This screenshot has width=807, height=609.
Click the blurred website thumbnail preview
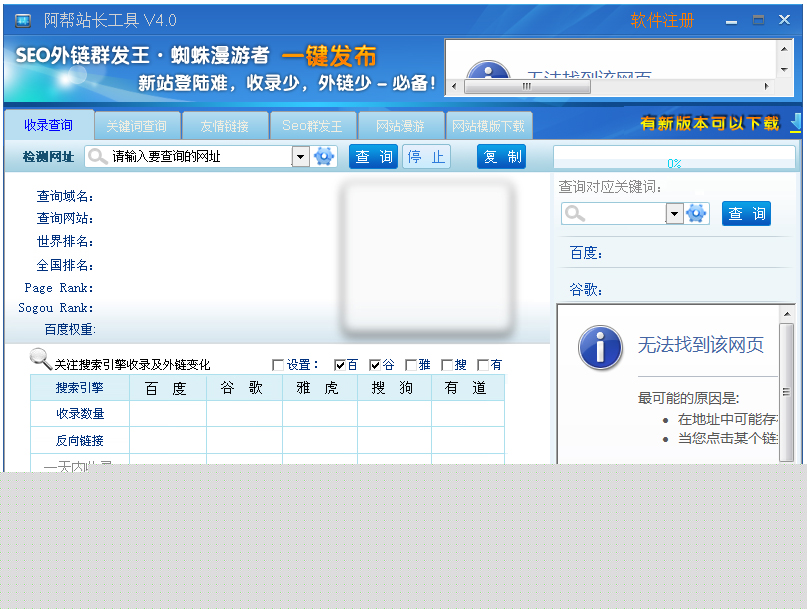pyautogui.click(x=427, y=257)
